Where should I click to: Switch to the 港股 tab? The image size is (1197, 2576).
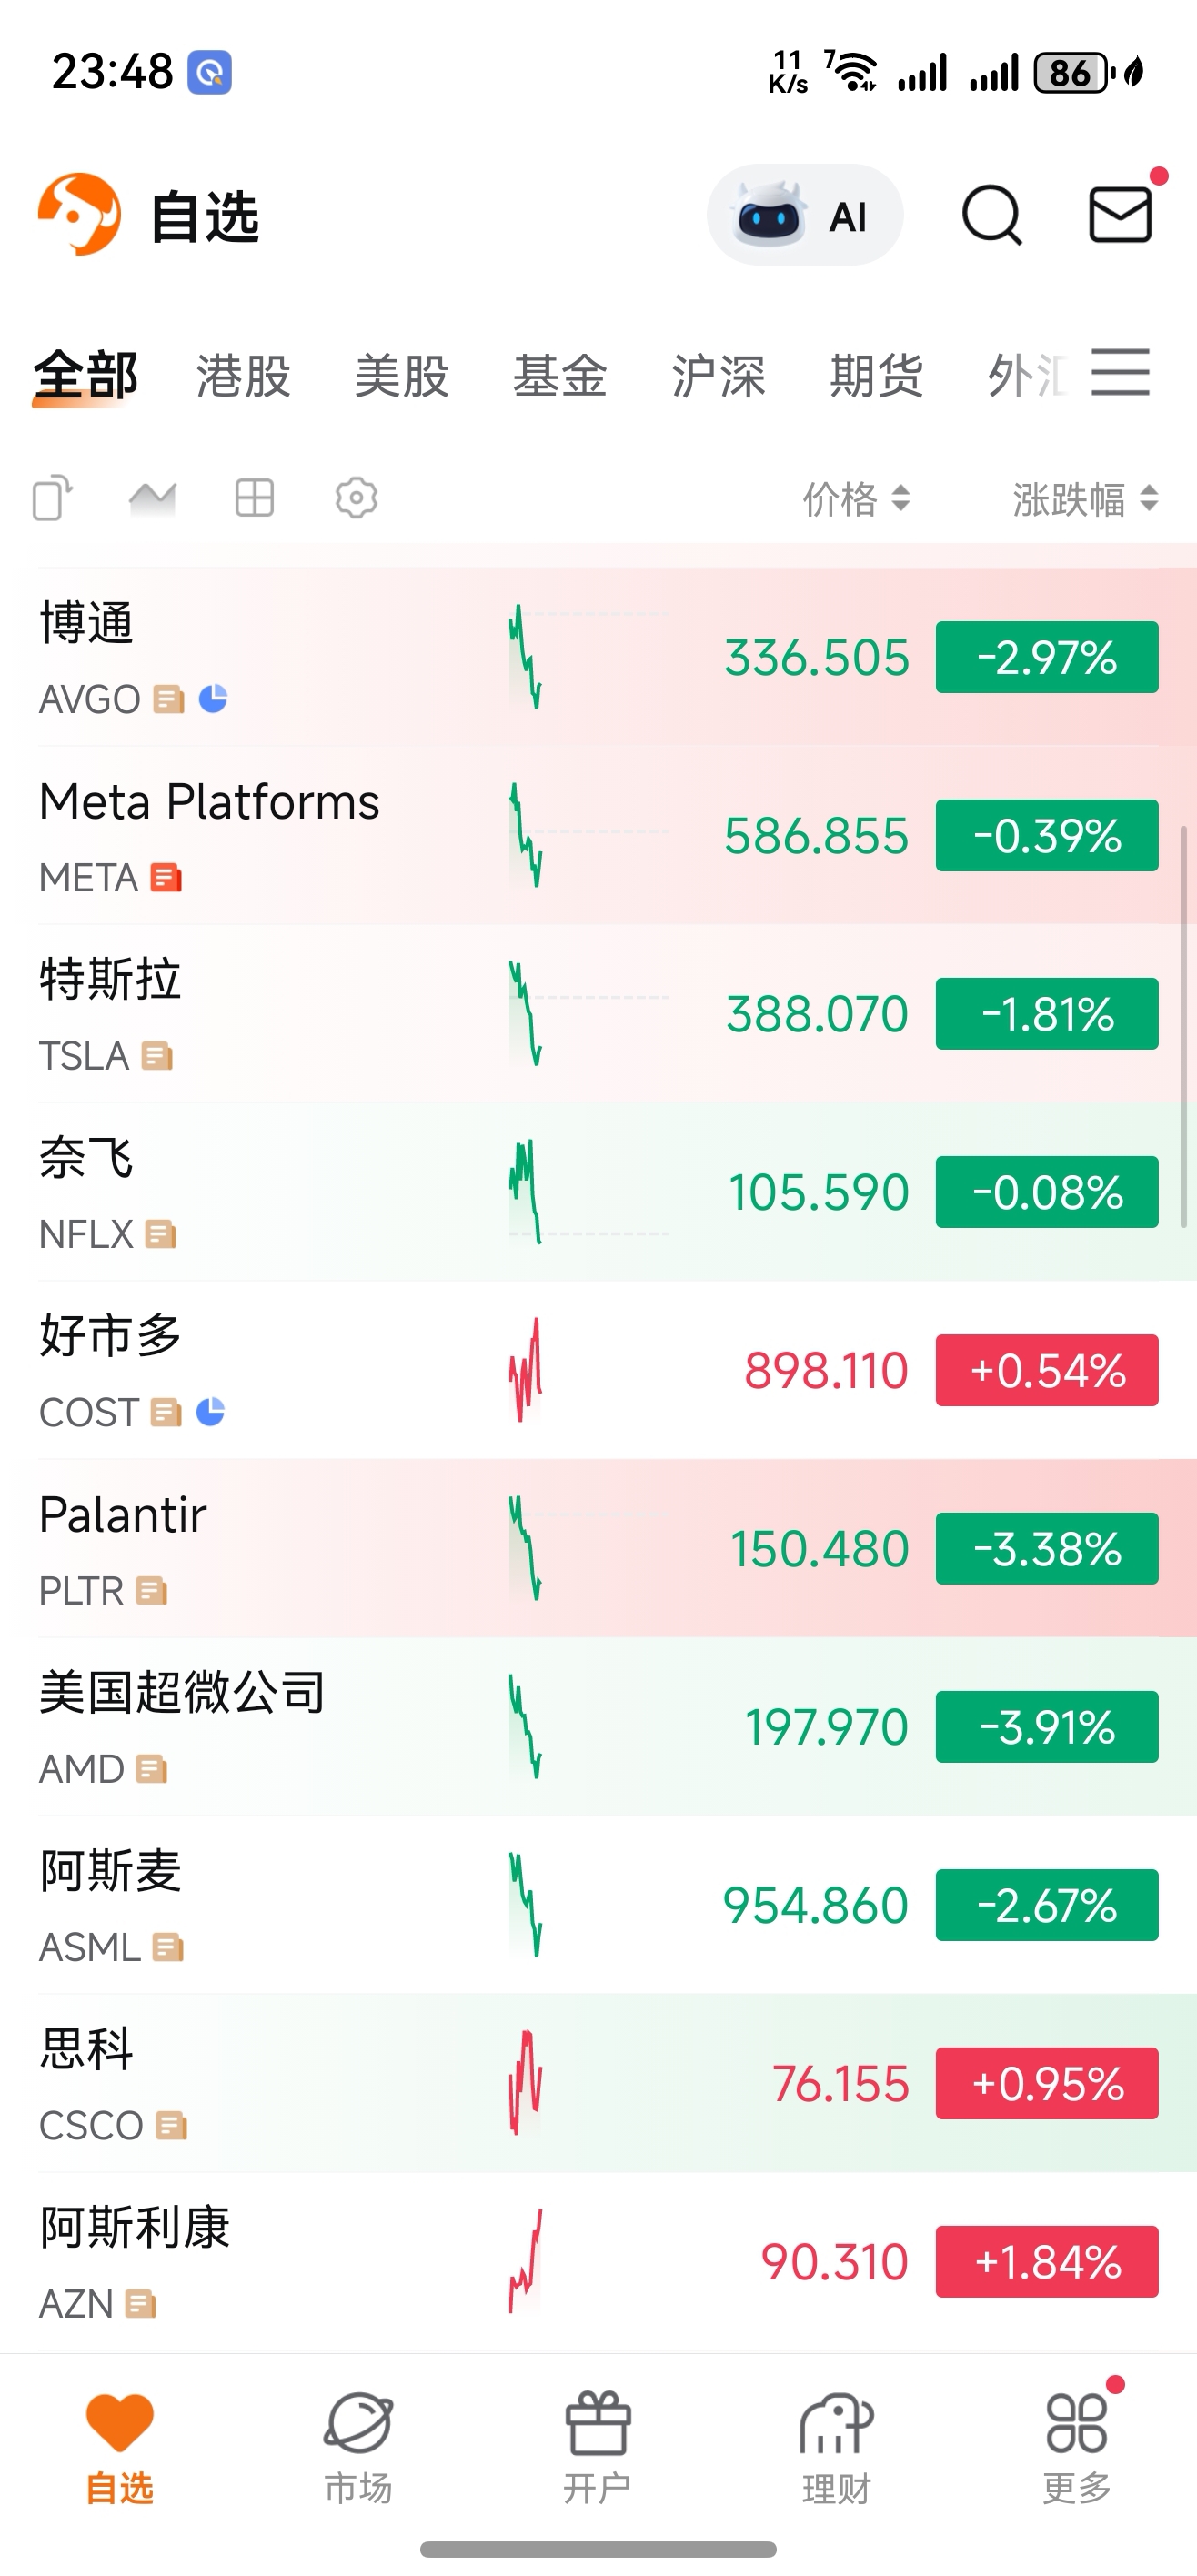[243, 376]
